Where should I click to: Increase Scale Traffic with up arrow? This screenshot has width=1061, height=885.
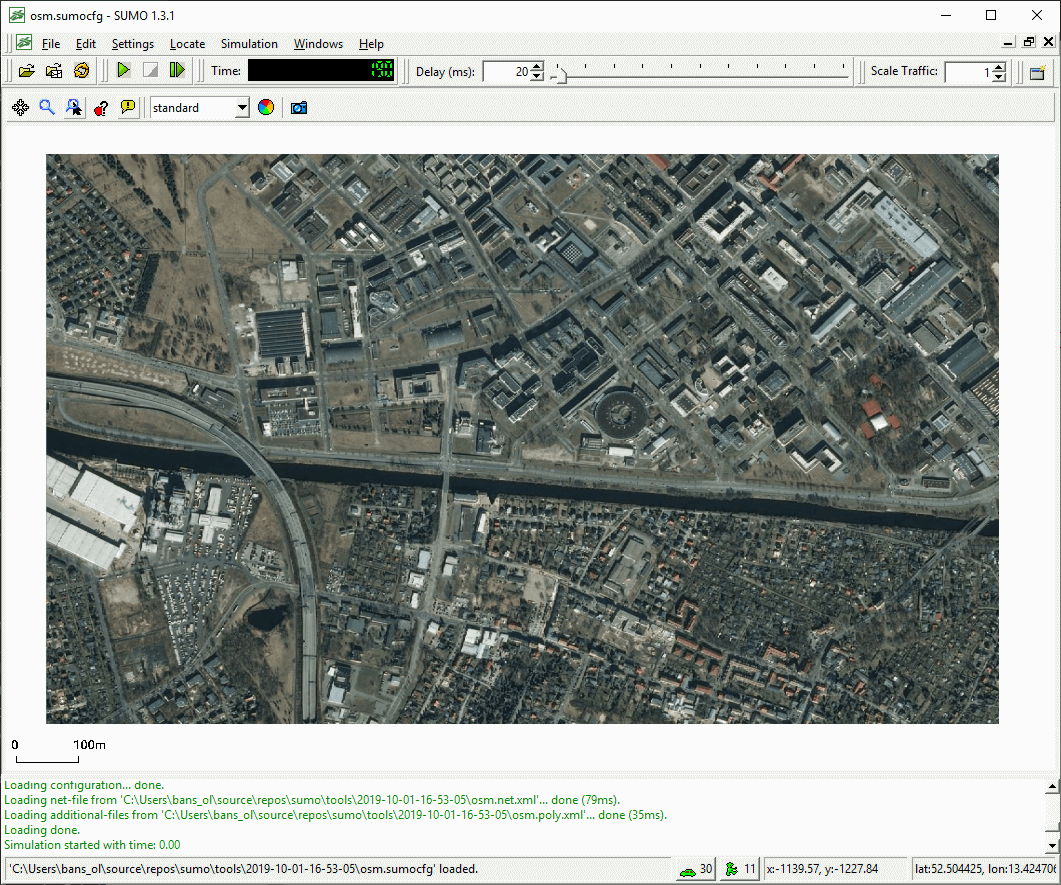tap(998, 67)
